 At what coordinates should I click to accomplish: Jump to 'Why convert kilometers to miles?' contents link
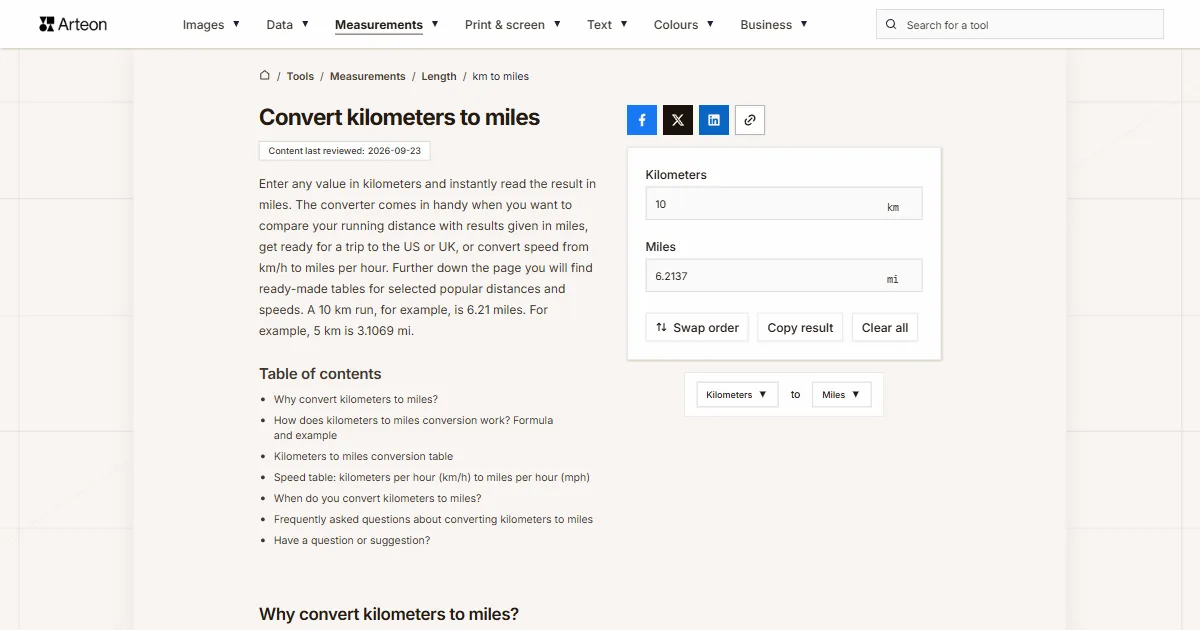[x=356, y=399]
